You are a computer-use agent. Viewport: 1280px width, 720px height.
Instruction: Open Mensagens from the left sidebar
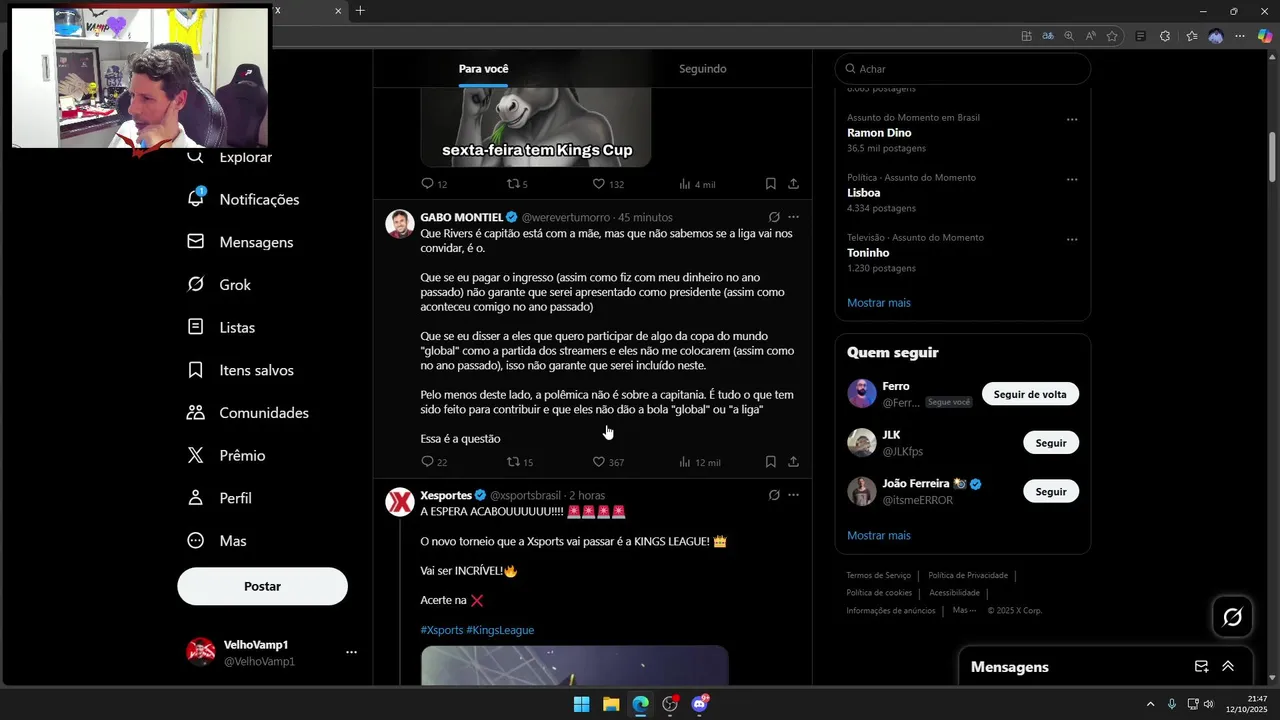click(240, 242)
